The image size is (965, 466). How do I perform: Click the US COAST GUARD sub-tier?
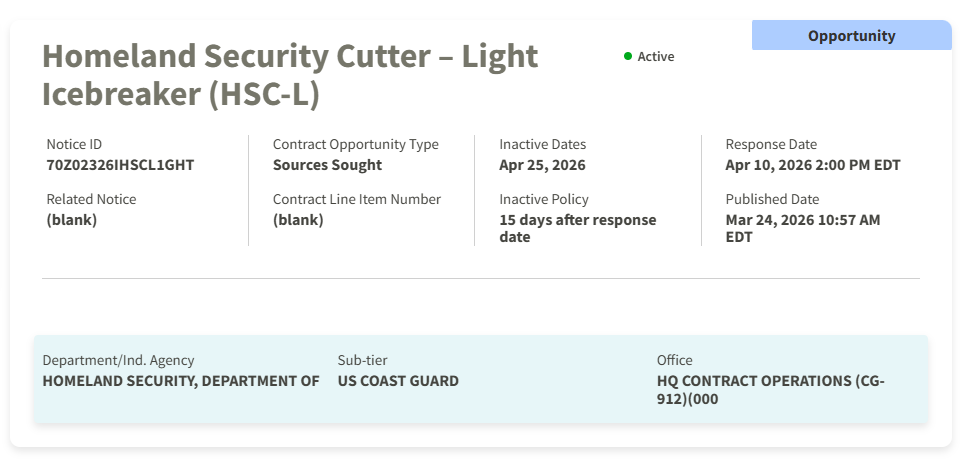click(x=398, y=381)
